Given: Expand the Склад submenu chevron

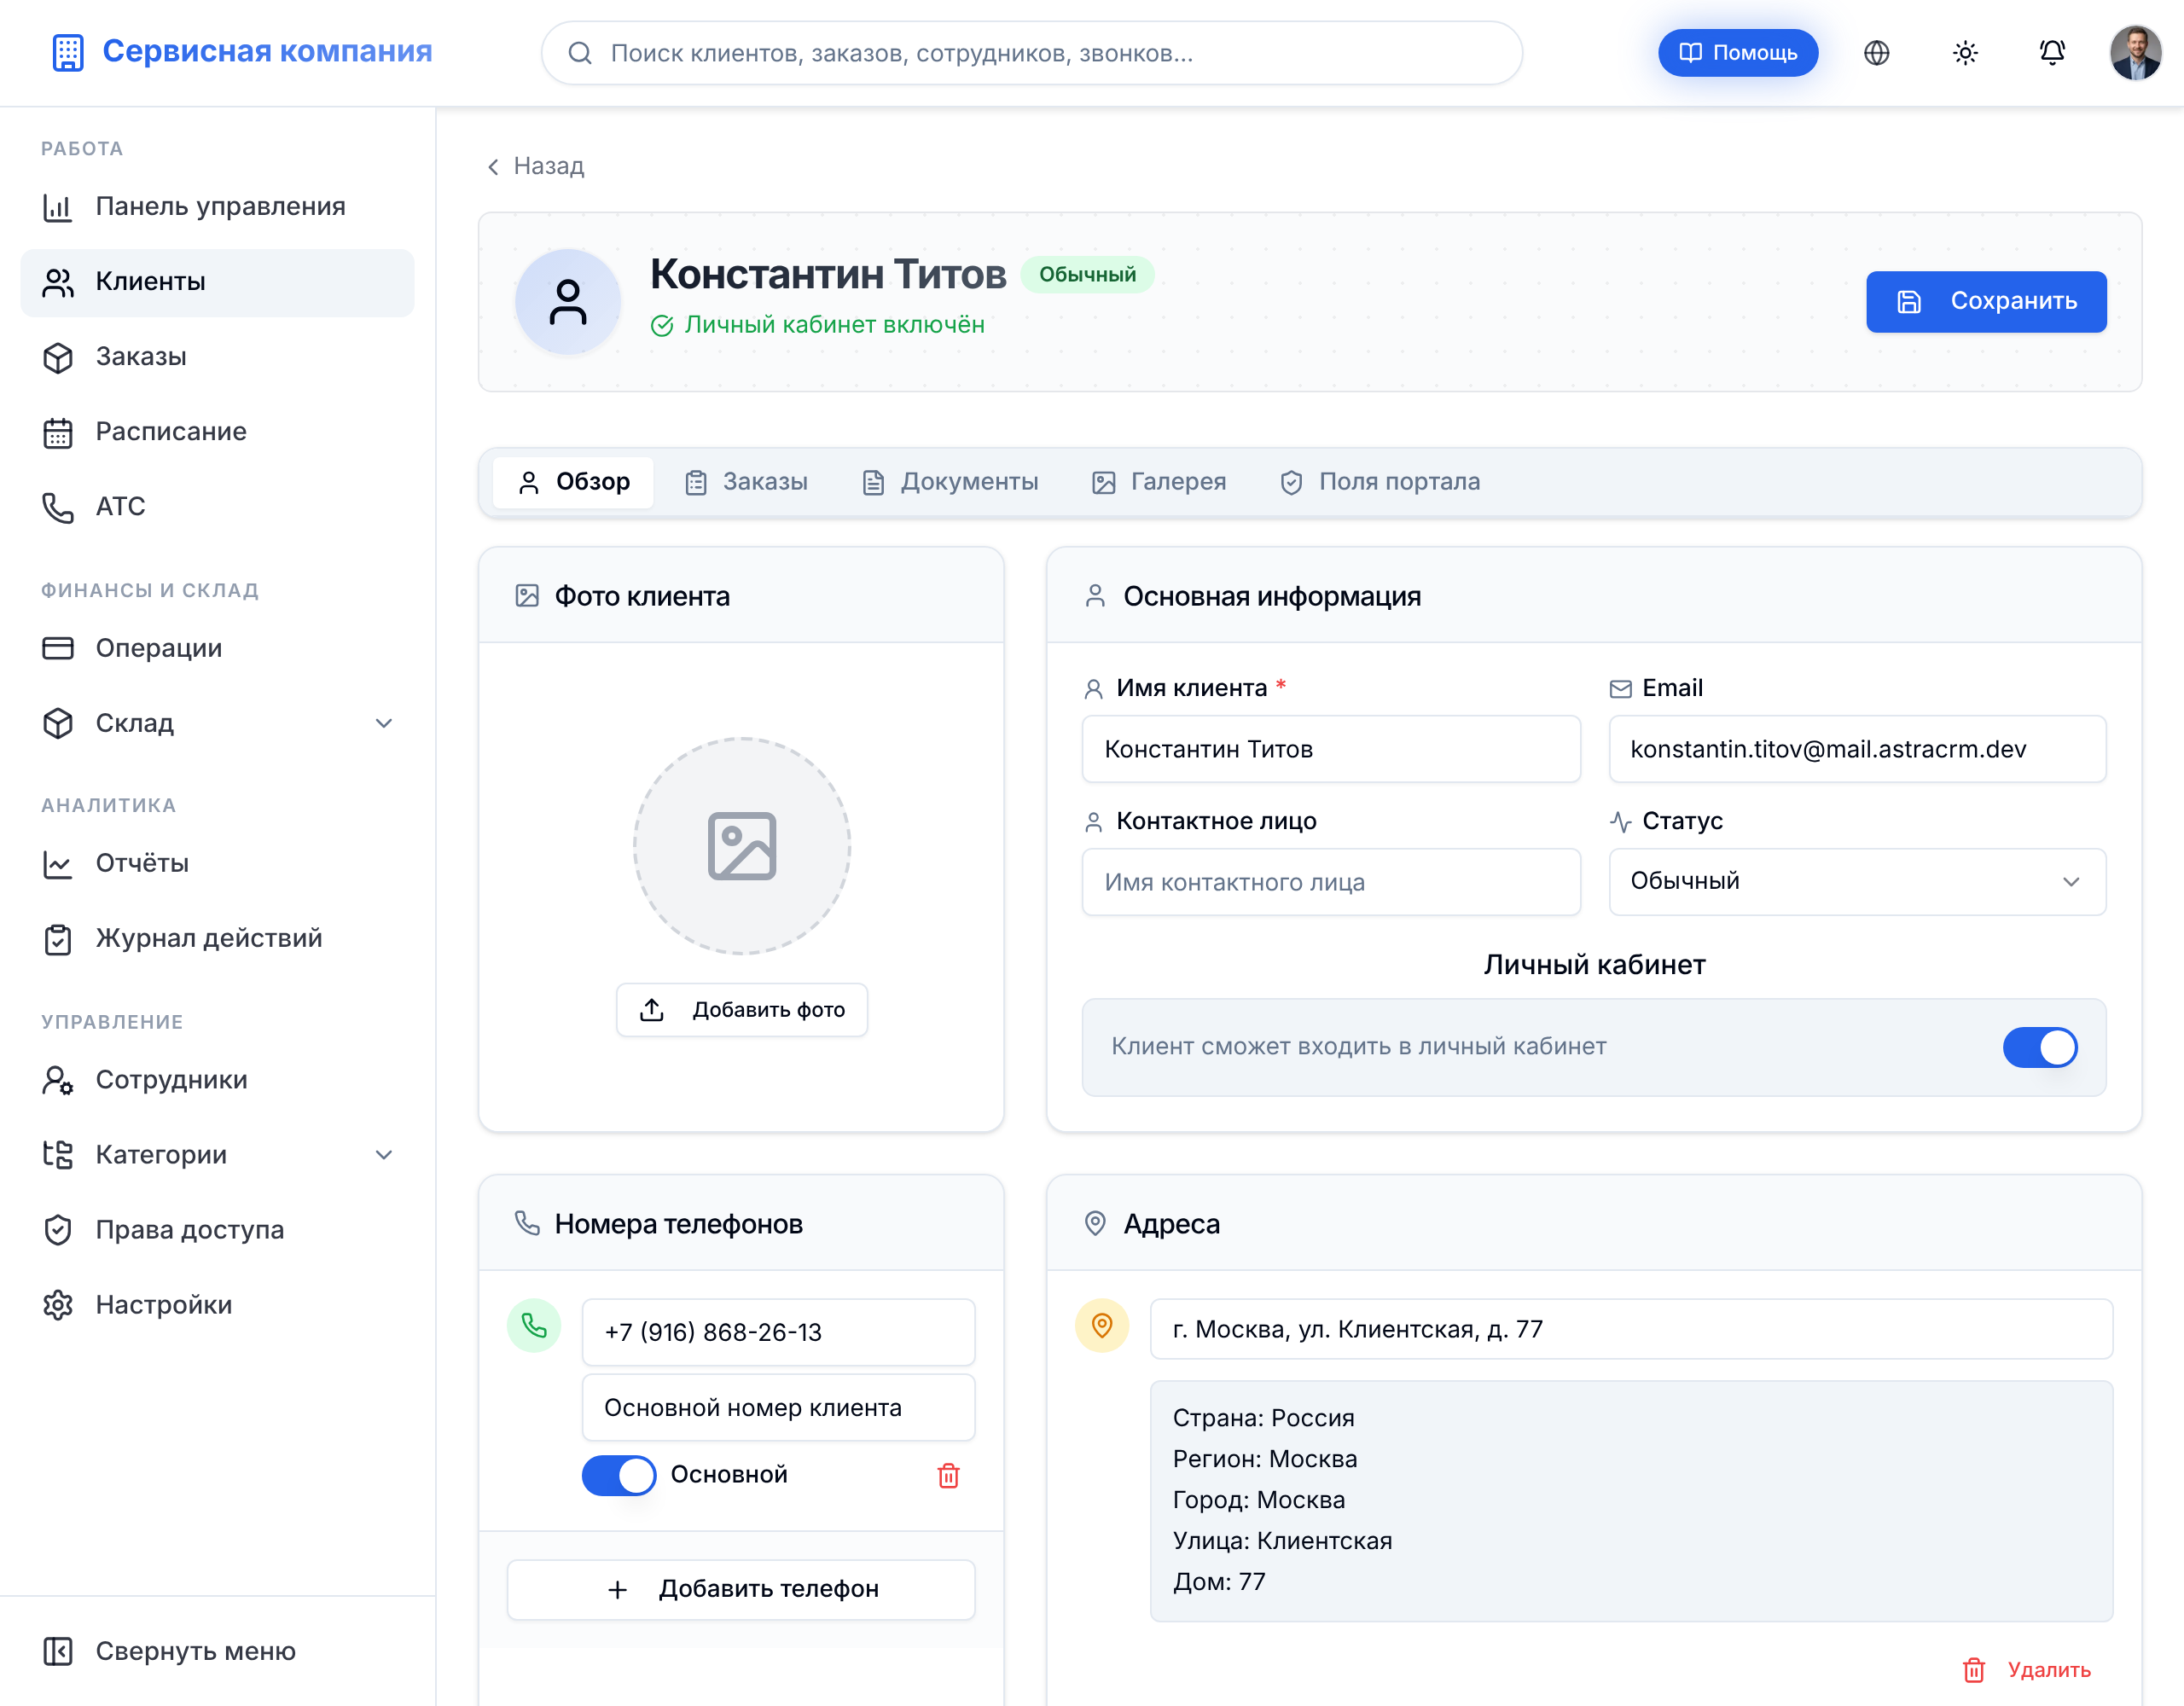Looking at the screenshot, I should pos(383,723).
